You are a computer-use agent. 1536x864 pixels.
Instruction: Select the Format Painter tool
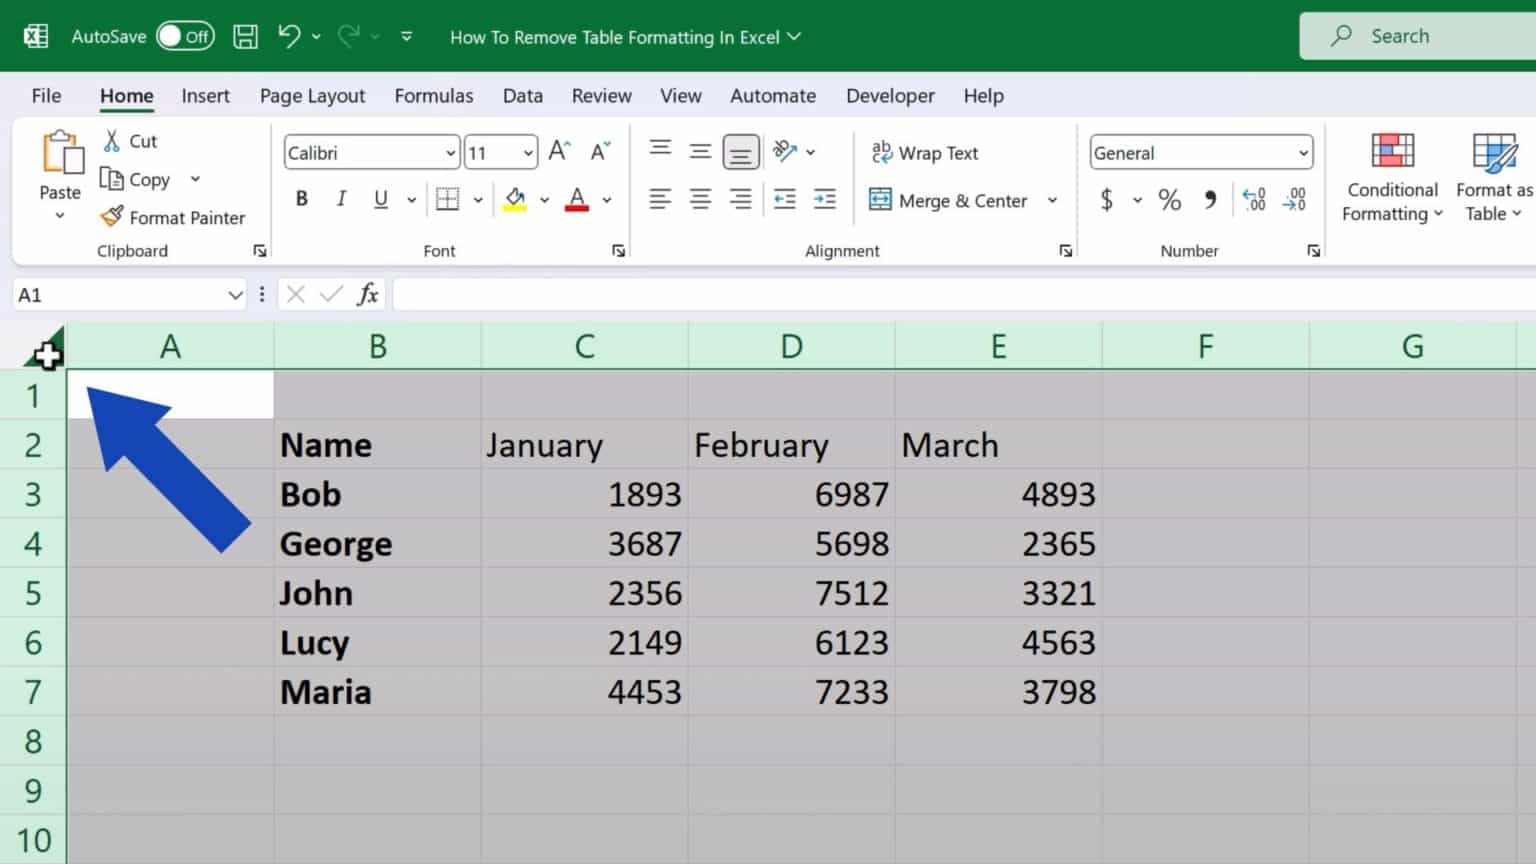174,217
